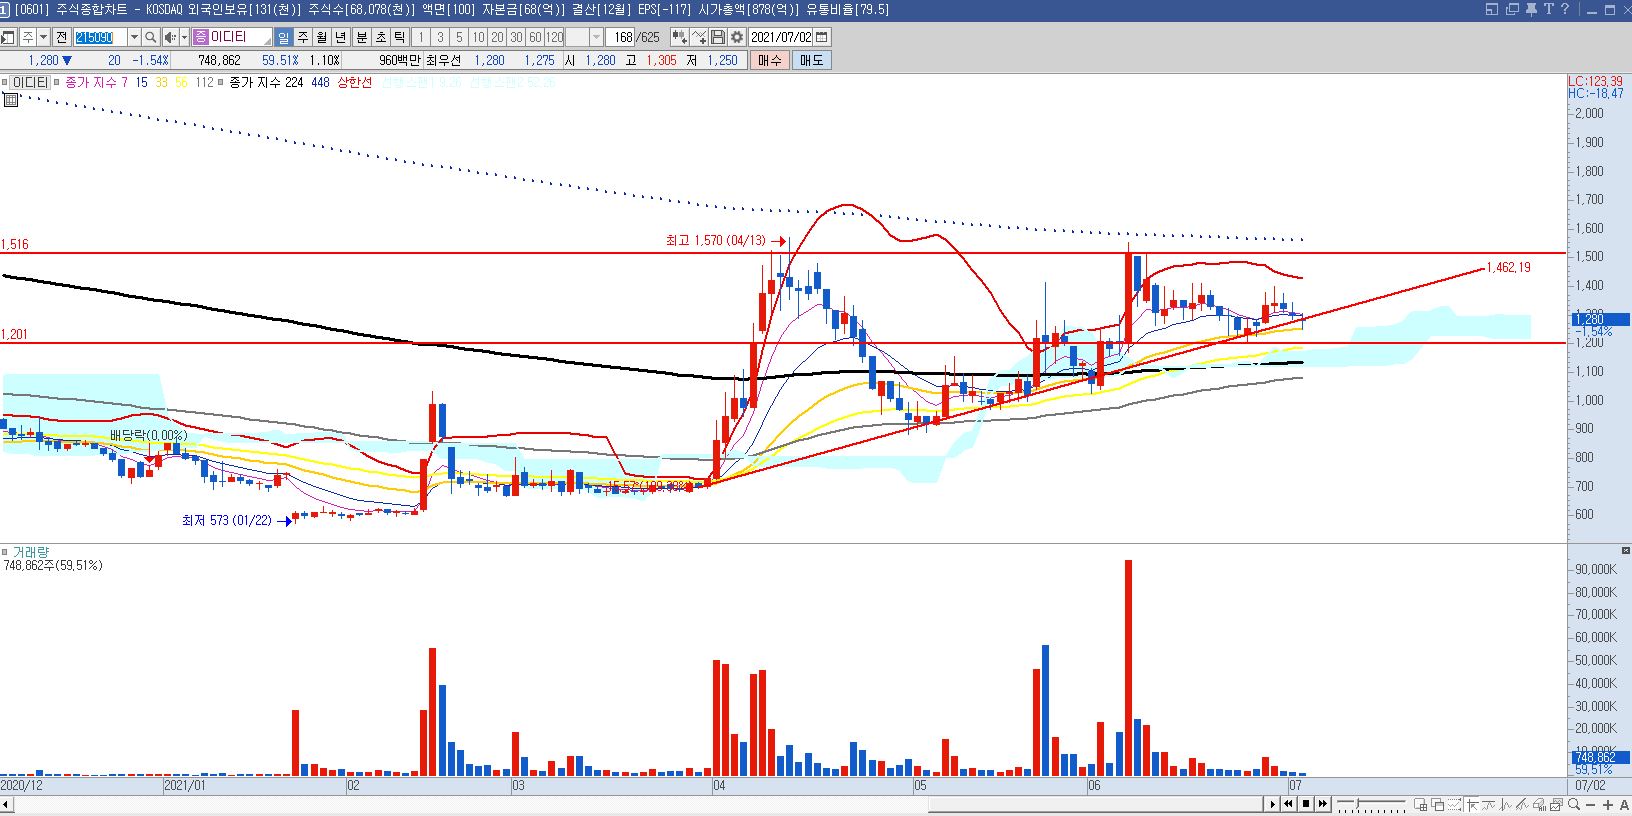Open help with the question mark icon
Screen dimensions: 1632x816
1565,9
